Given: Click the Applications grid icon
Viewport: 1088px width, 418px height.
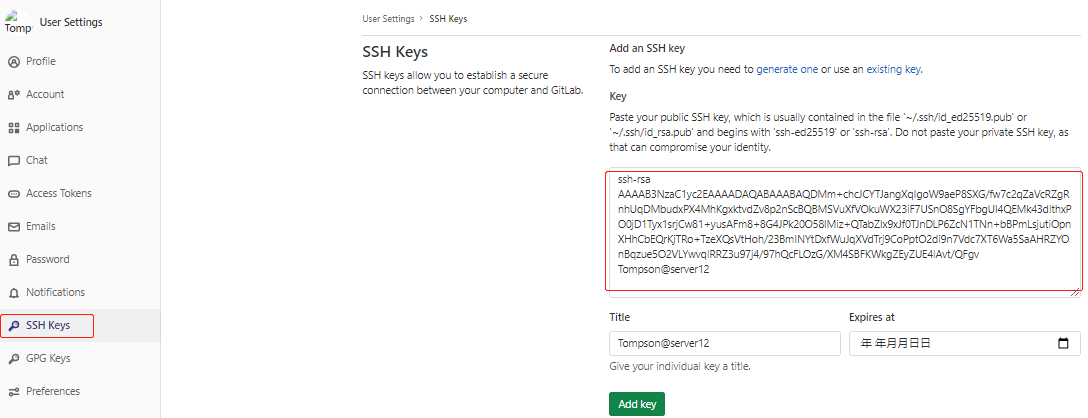Looking at the screenshot, I should tap(14, 127).
